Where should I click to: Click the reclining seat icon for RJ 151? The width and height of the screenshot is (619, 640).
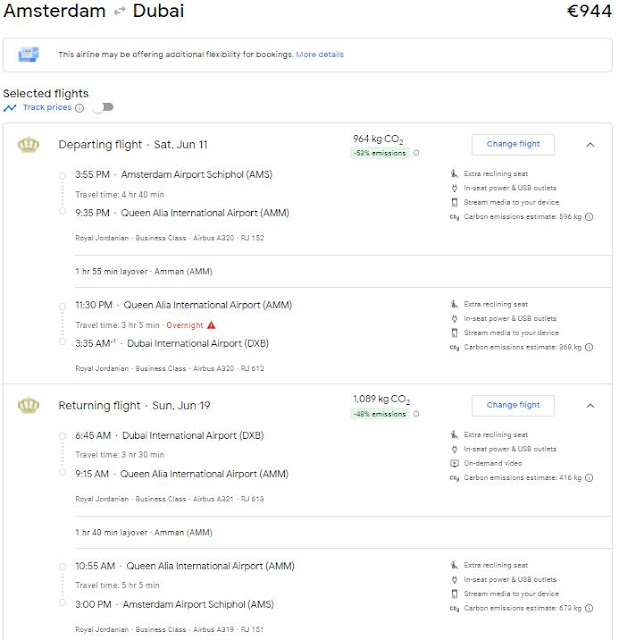(454, 565)
